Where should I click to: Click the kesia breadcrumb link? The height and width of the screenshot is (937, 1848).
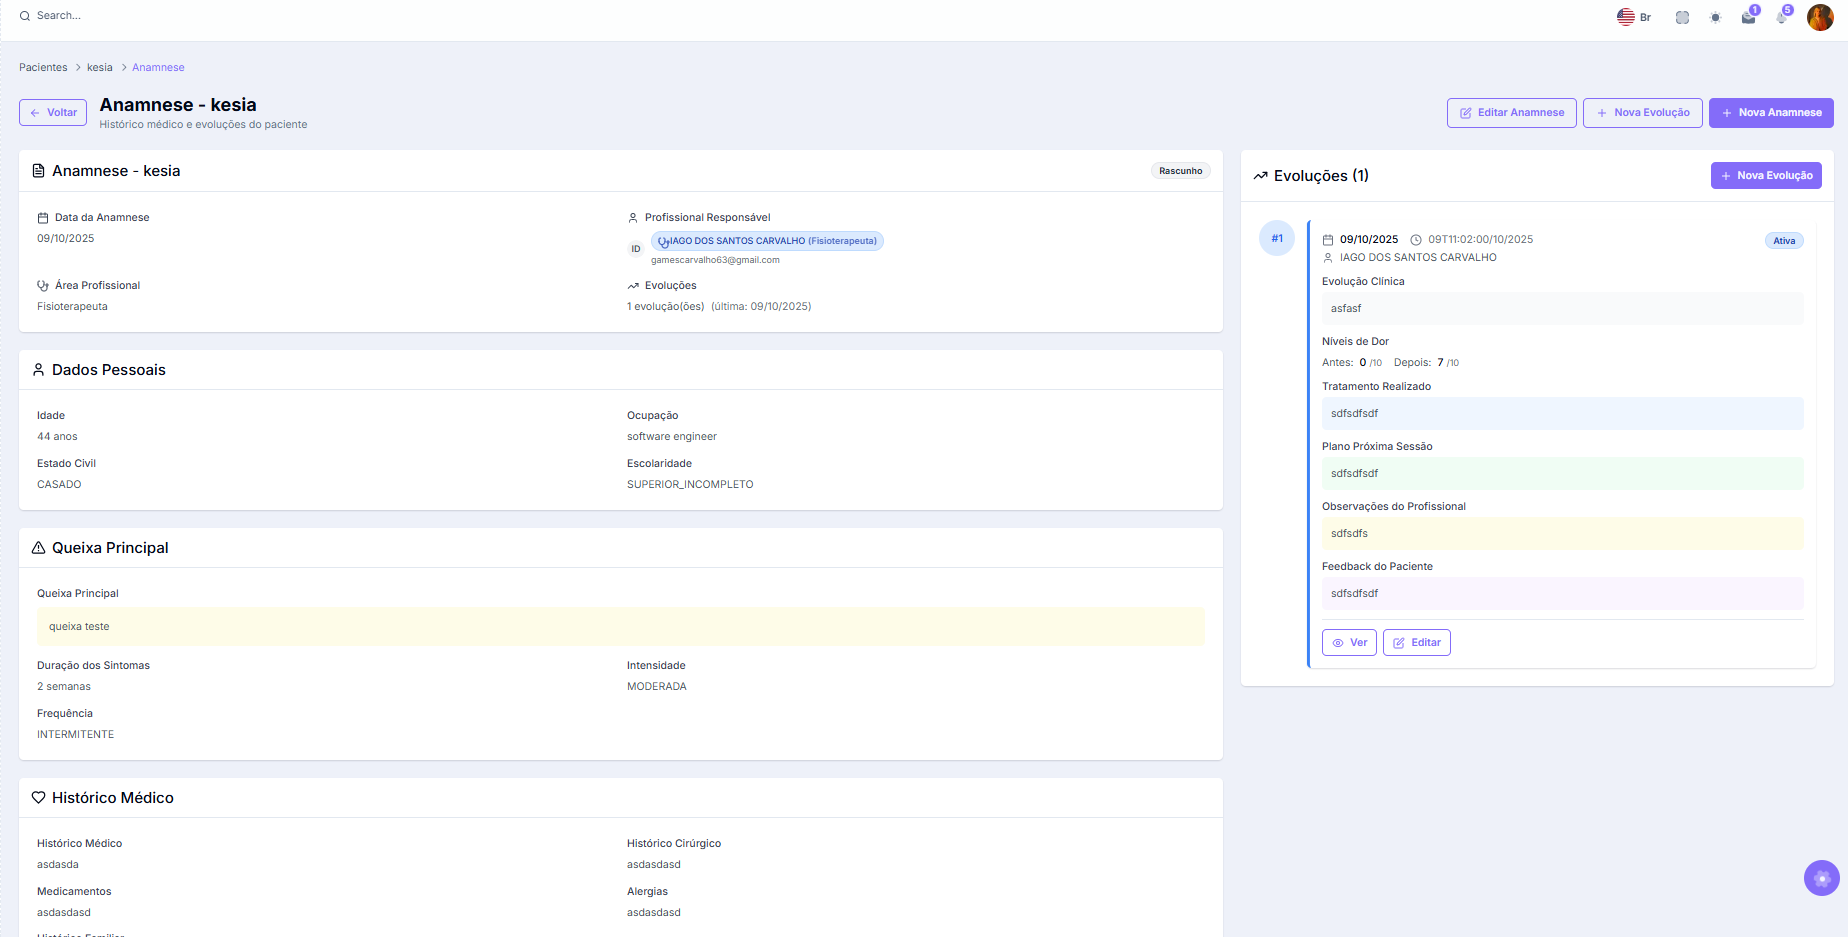(100, 68)
